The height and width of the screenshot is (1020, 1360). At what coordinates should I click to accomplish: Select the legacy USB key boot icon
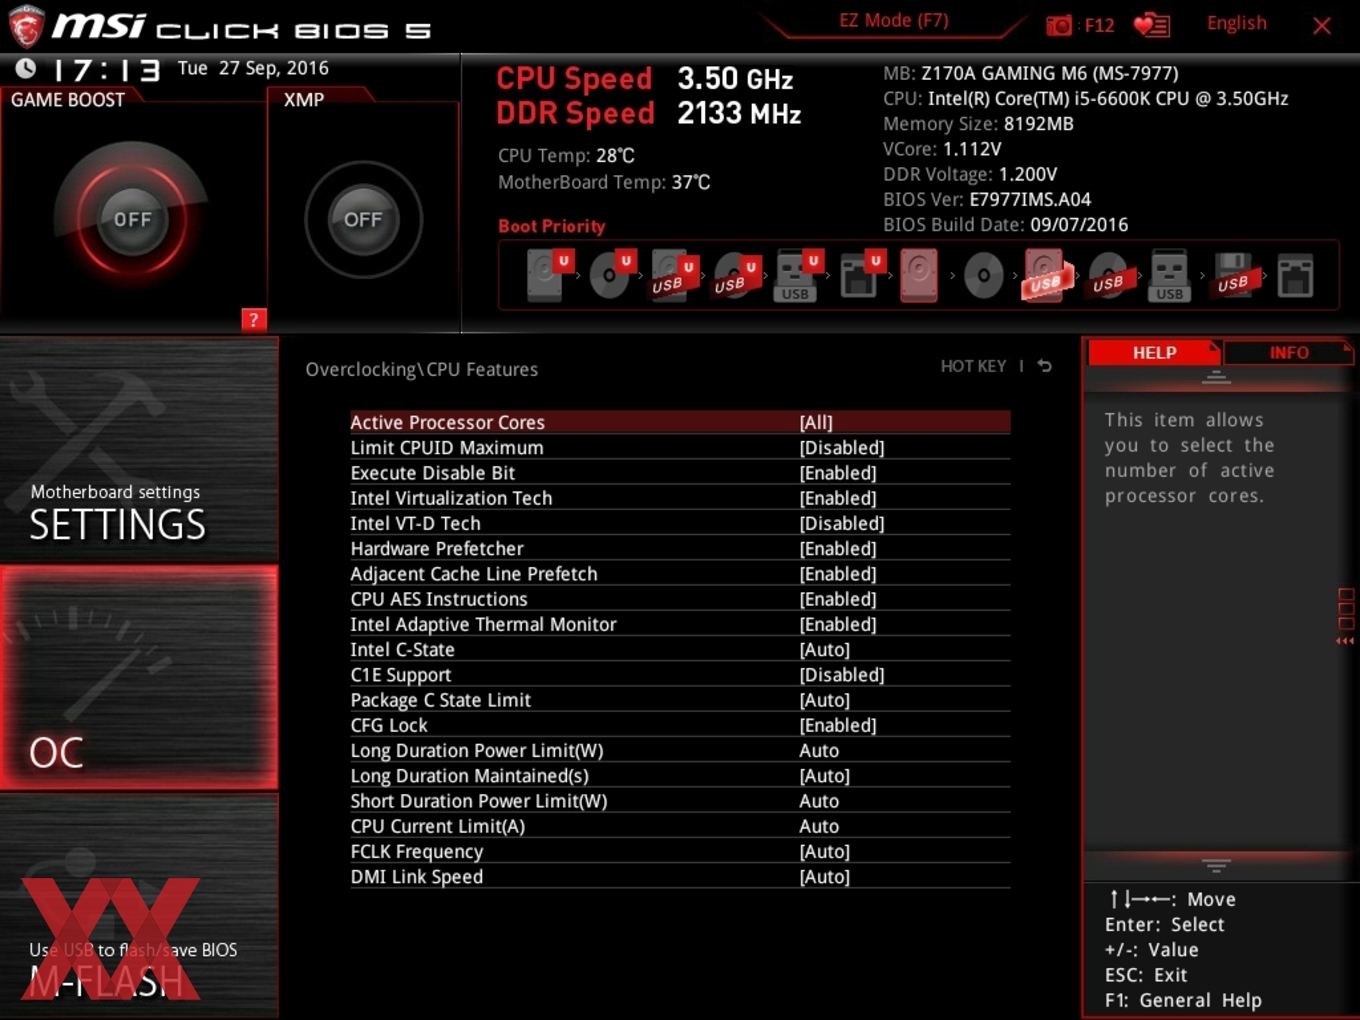[x=1169, y=275]
